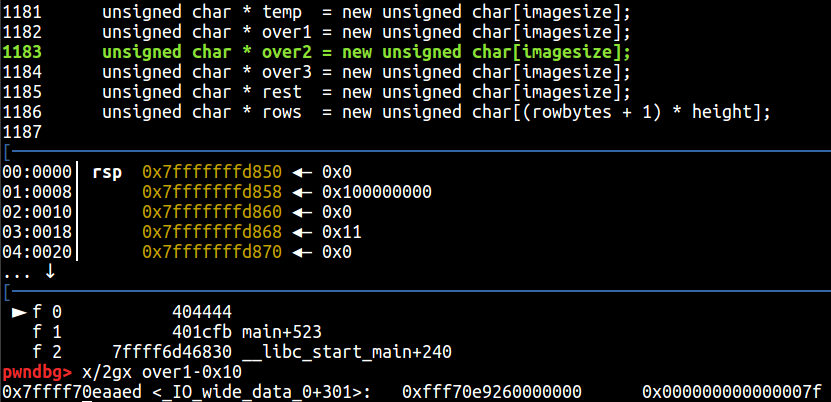The image size is (831, 402).
Task: Click the red pwndbg prompt
Action: [x=27, y=371]
